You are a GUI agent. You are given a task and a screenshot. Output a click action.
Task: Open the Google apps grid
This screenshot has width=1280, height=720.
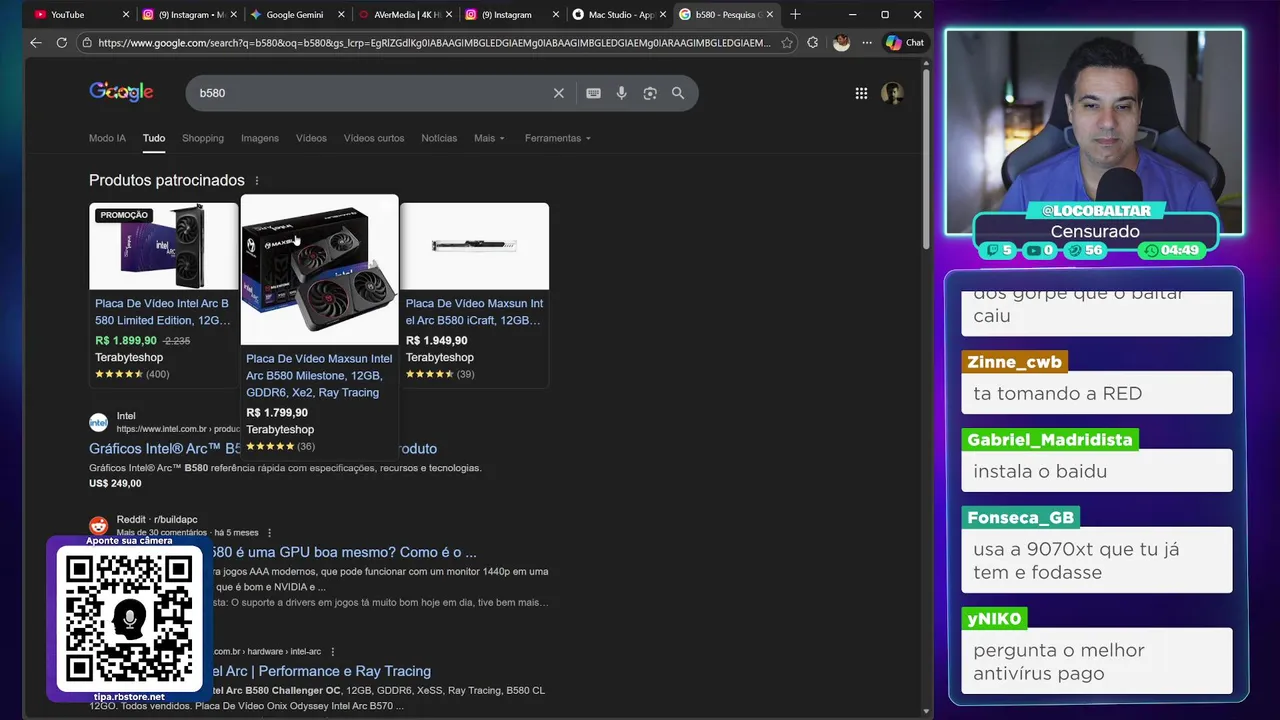861,93
